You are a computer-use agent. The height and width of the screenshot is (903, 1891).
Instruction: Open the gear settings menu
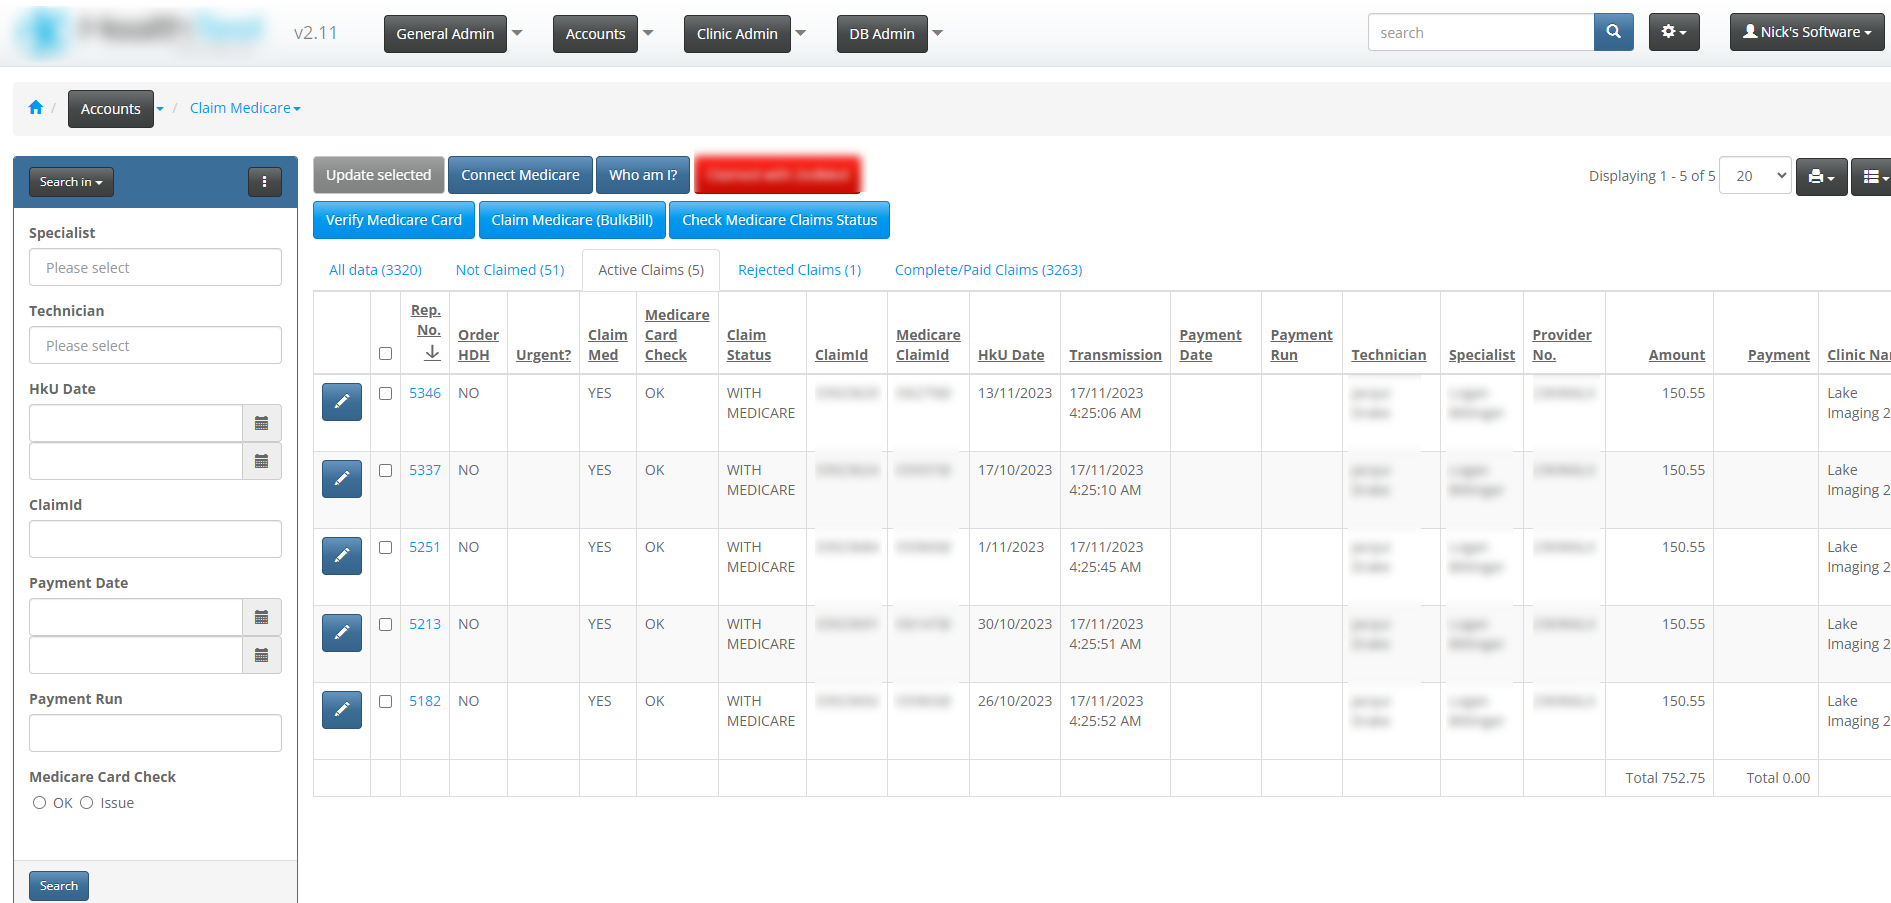pos(1673,32)
